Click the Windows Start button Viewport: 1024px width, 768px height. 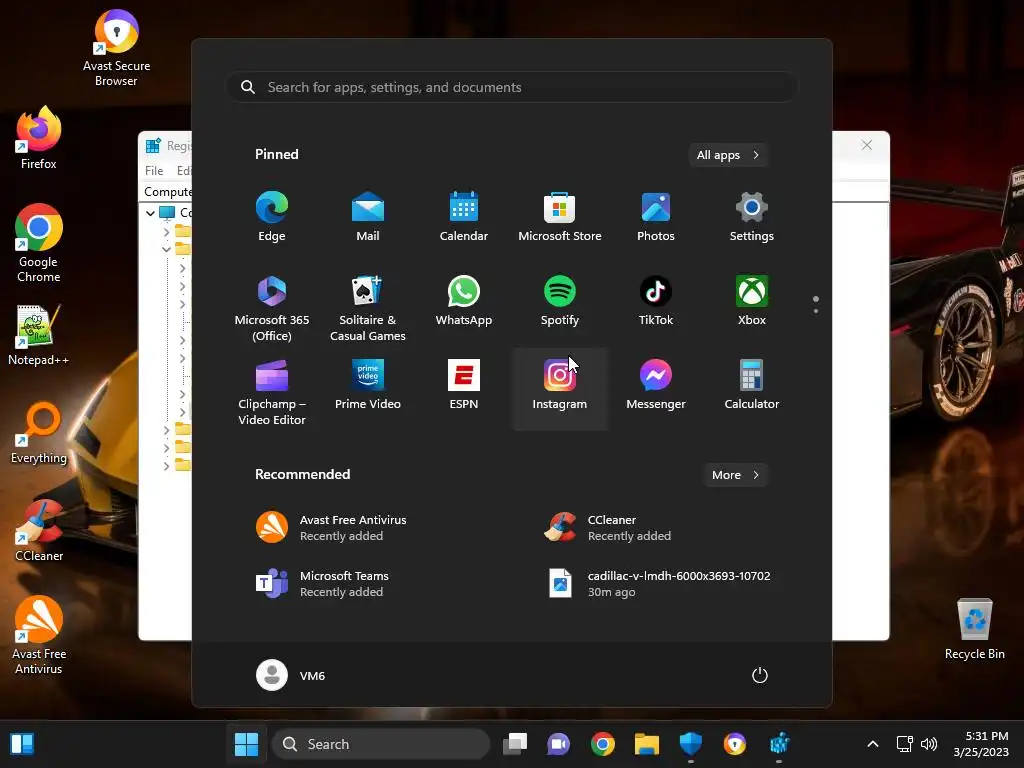click(246, 744)
